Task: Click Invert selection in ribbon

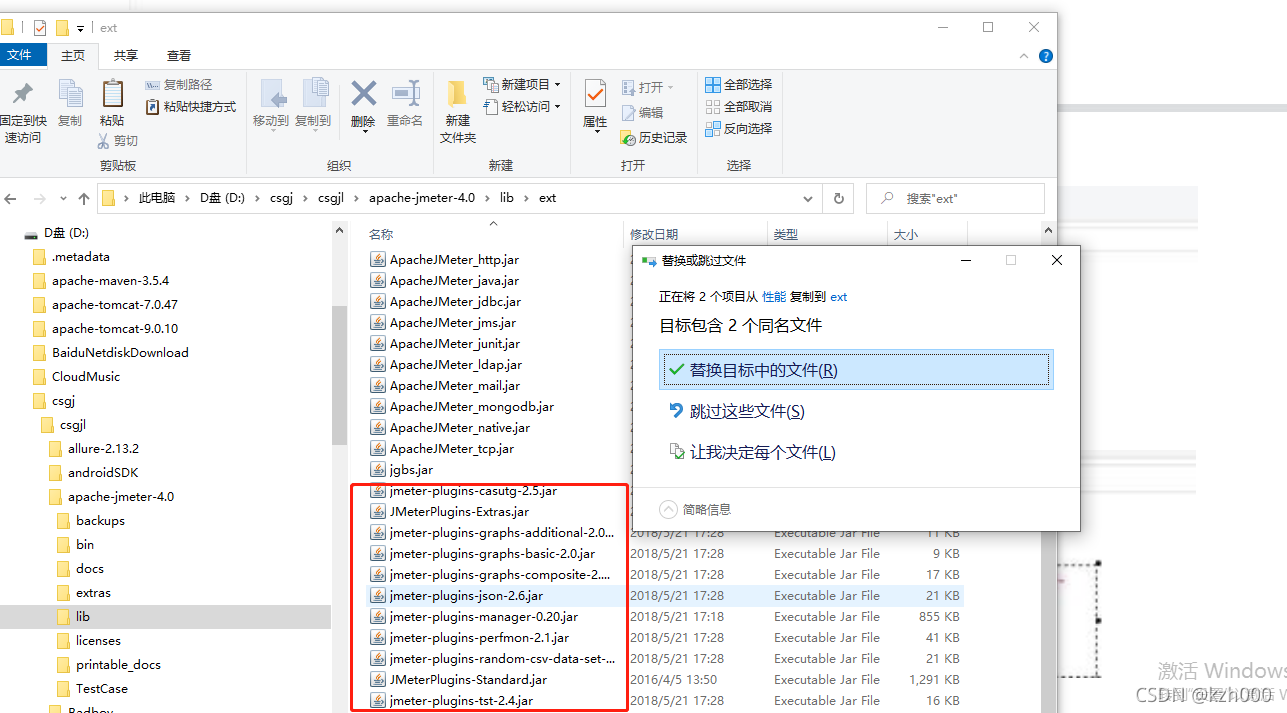Action: [738, 129]
